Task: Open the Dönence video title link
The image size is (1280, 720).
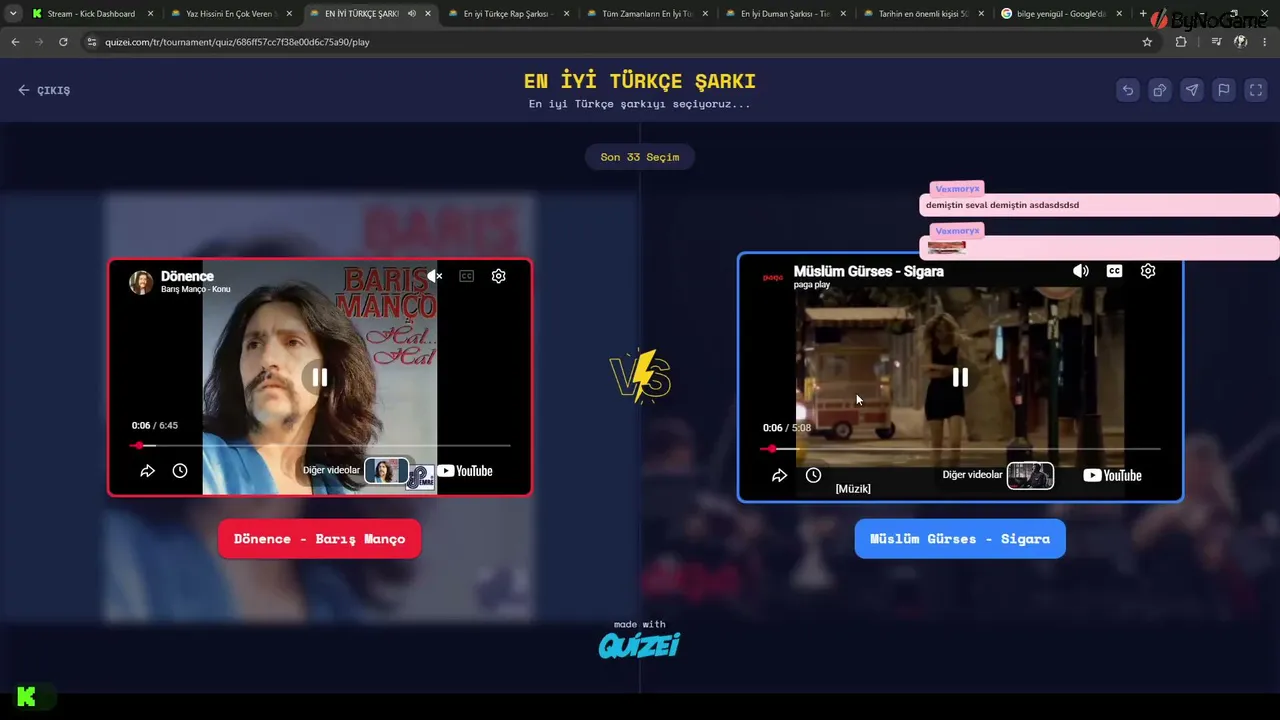Action: pyautogui.click(x=187, y=276)
